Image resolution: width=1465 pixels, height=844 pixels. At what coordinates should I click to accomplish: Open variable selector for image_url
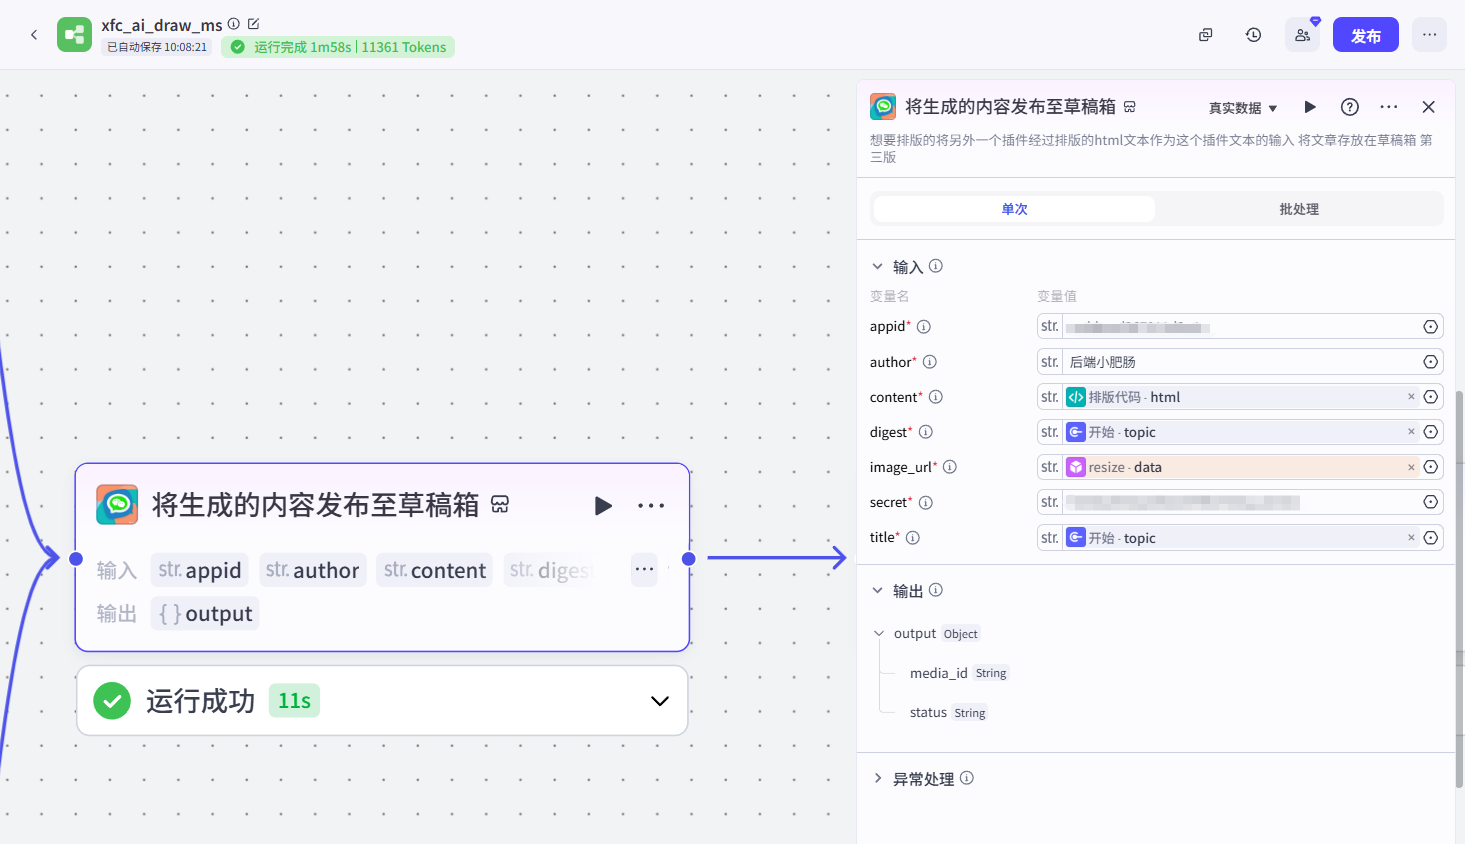pyautogui.click(x=1431, y=467)
